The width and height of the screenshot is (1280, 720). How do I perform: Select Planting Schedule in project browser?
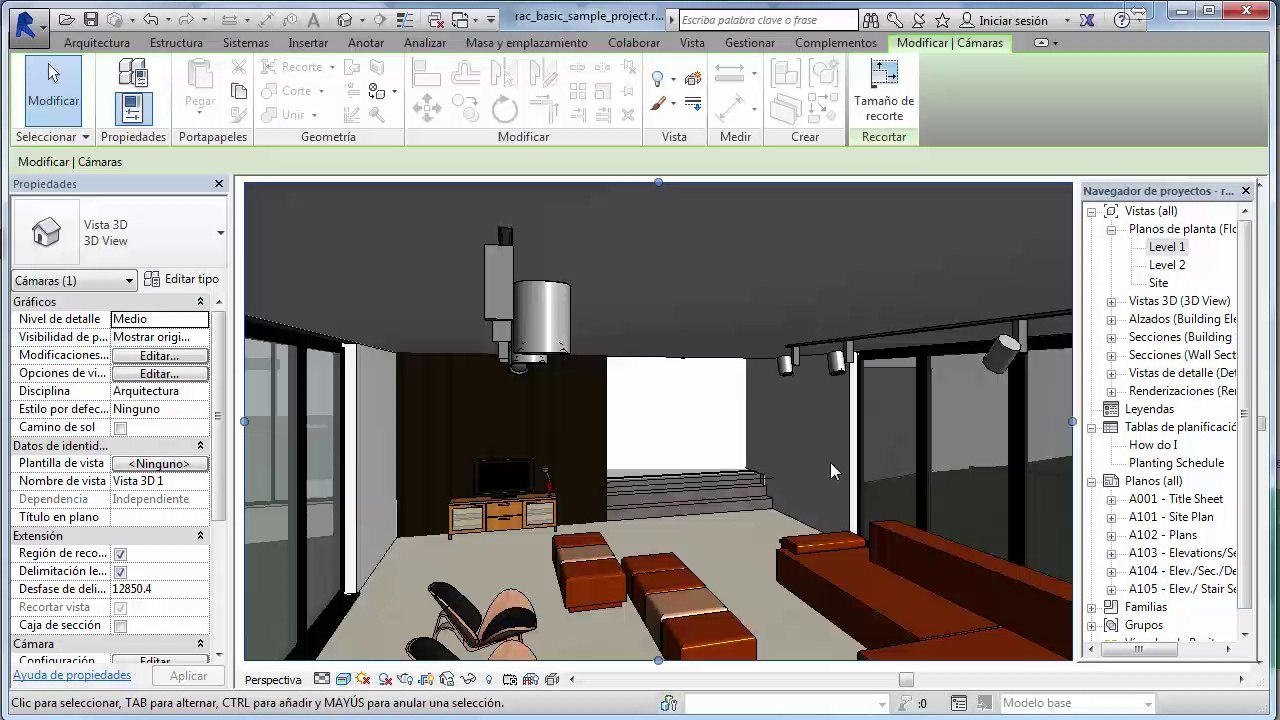click(x=1176, y=463)
